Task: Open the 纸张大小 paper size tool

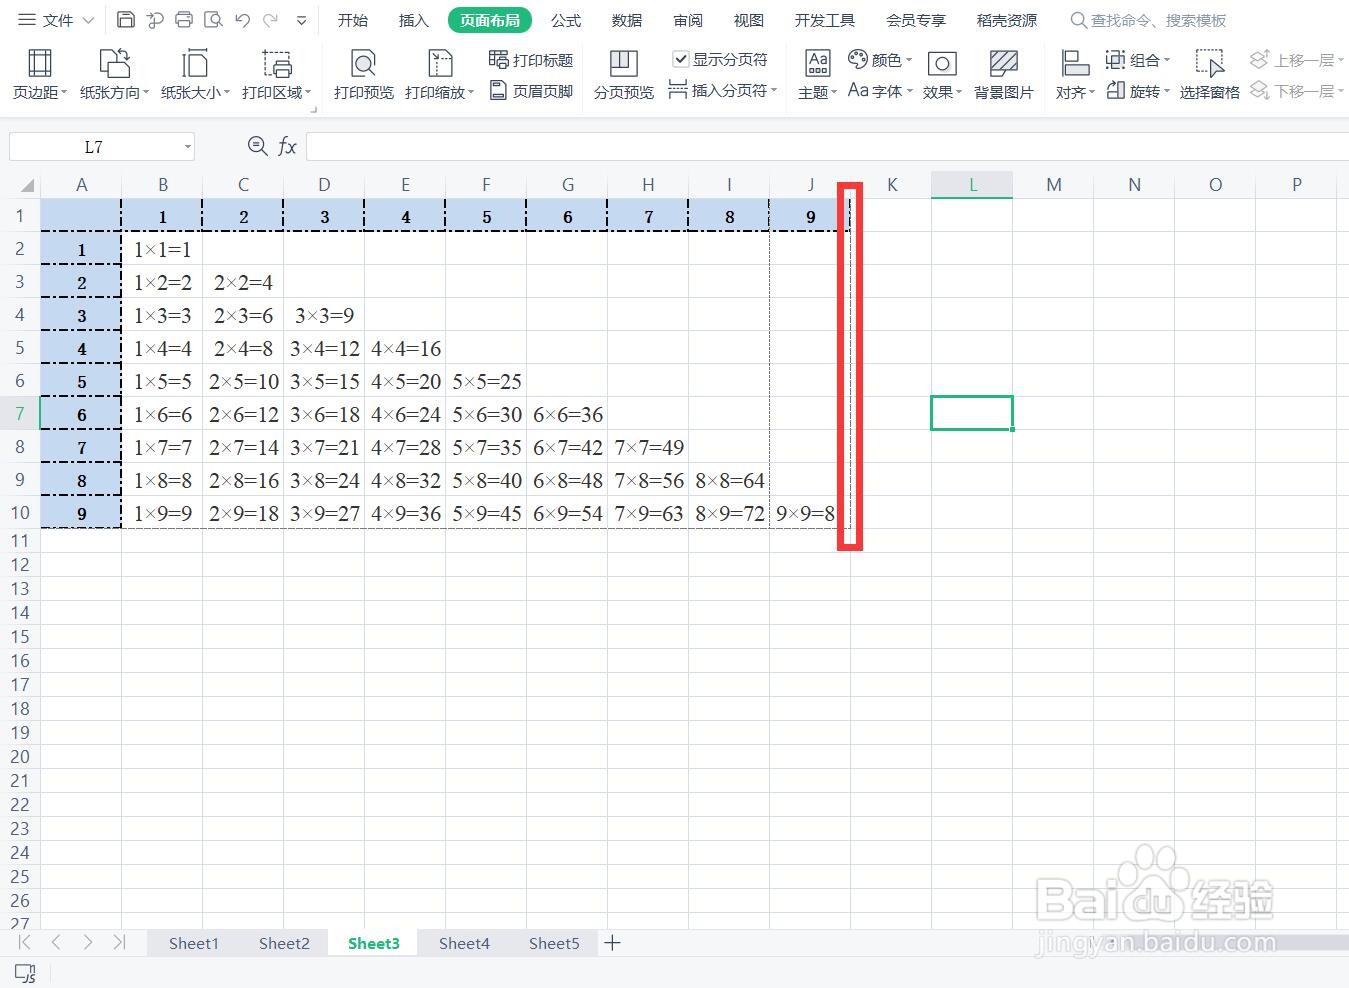Action: pyautogui.click(x=195, y=75)
